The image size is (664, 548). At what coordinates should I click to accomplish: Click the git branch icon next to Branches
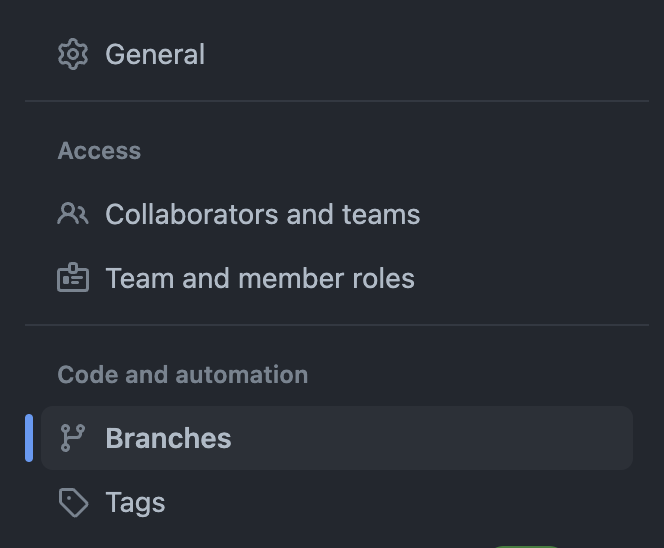pos(73,438)
